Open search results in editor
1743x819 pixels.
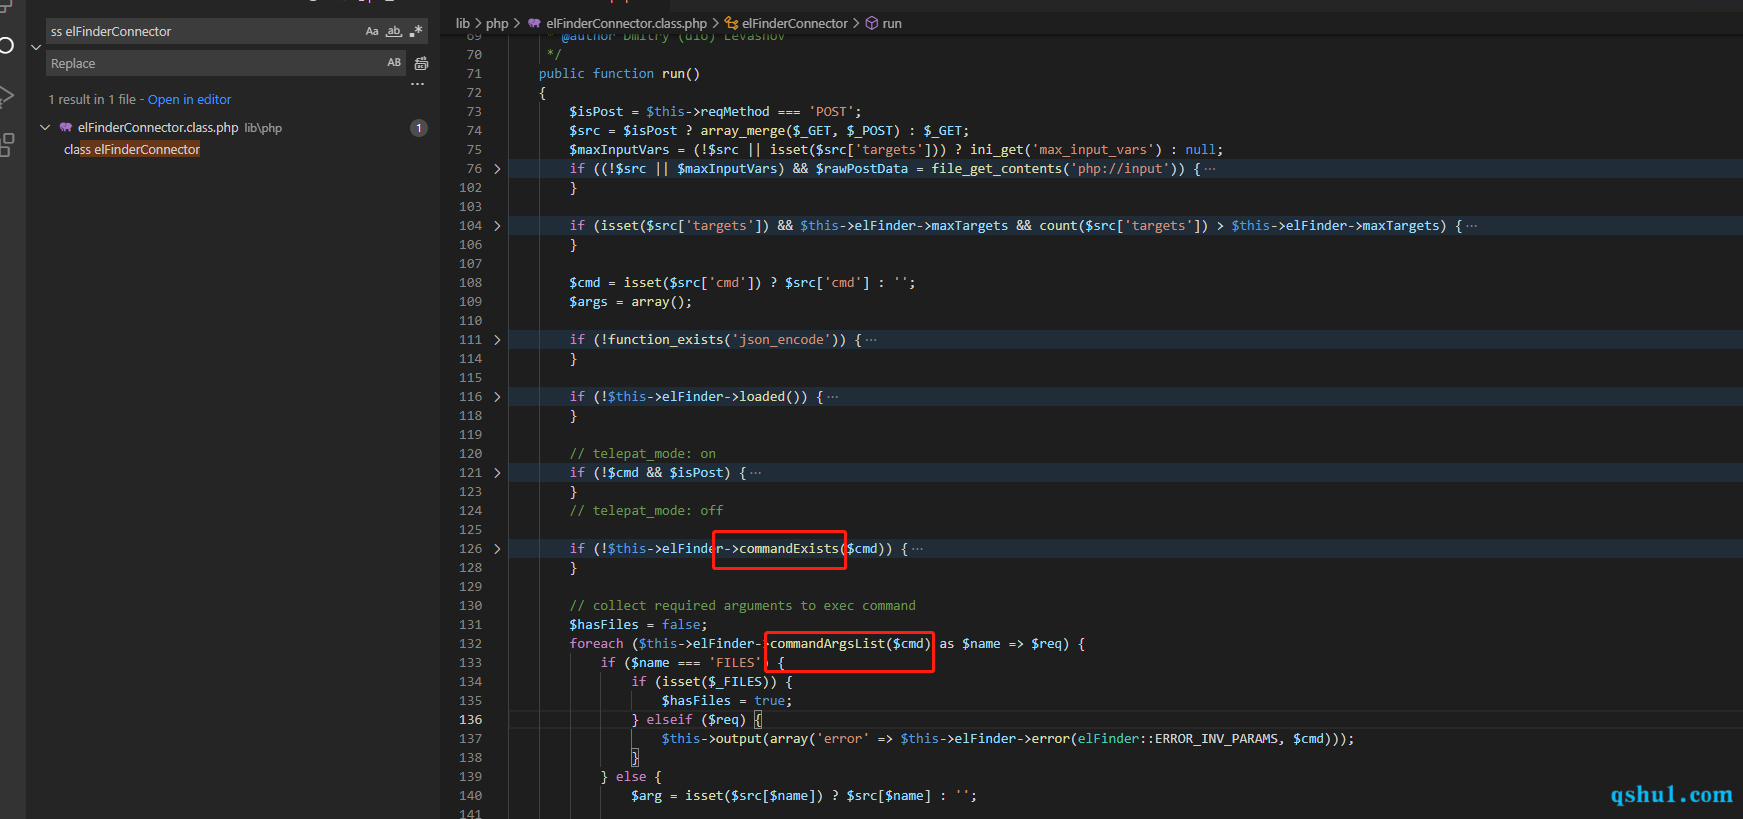189,99
